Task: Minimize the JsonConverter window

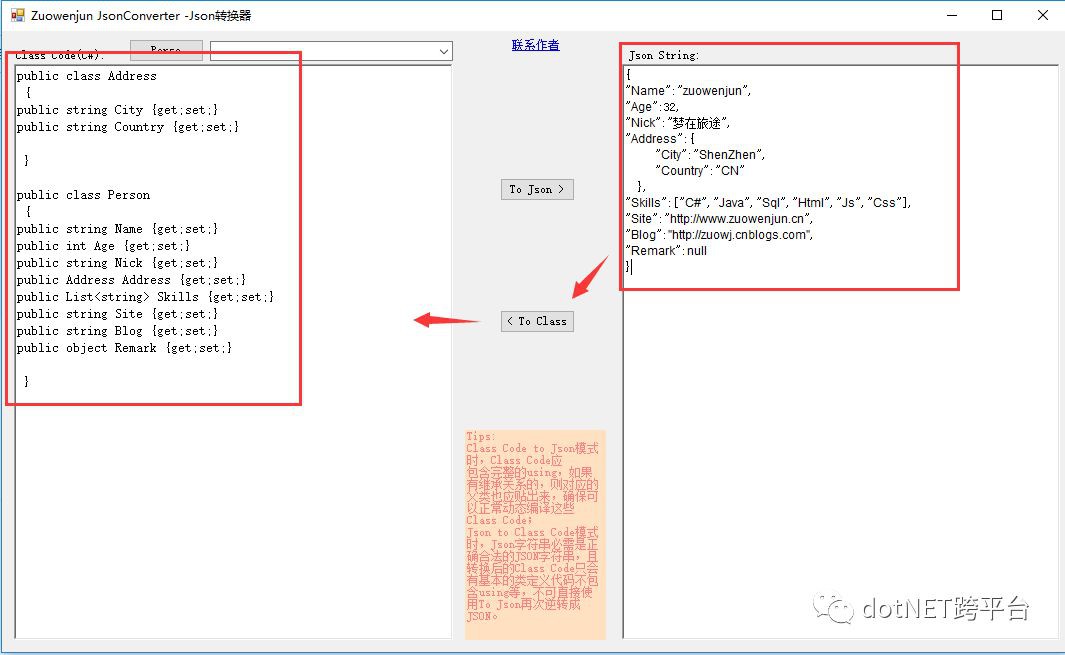Action: tap(952, 15)
